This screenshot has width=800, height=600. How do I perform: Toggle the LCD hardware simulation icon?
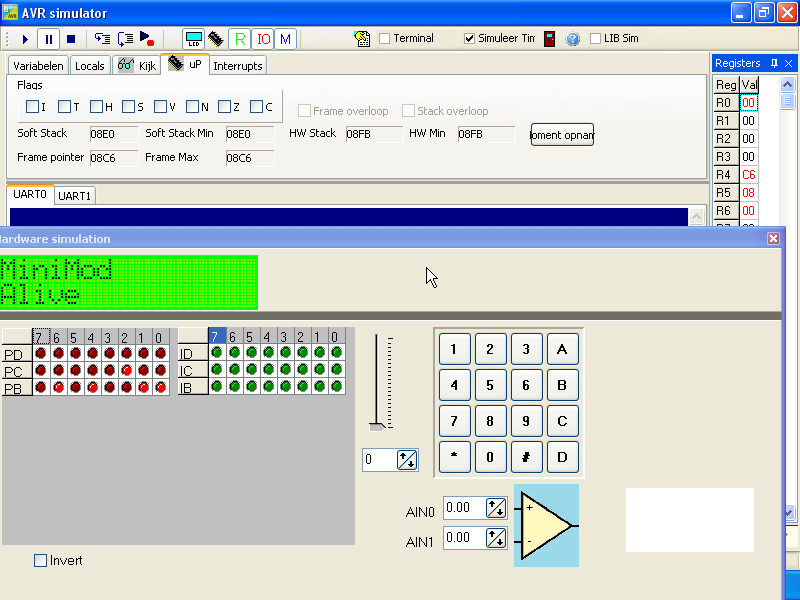[x=194, y=39]
